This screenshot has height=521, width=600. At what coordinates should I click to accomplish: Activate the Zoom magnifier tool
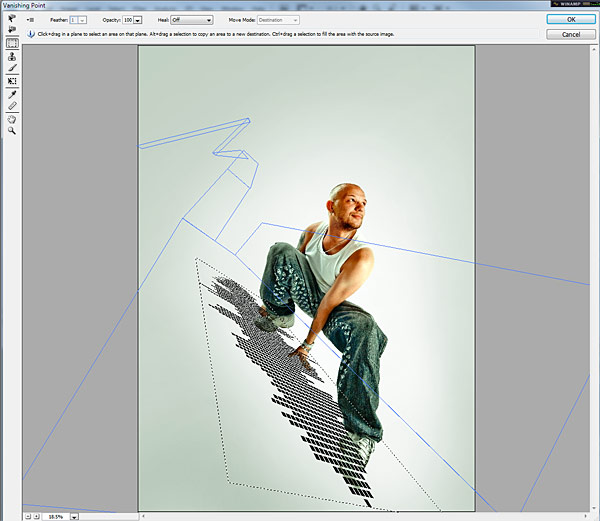coord(12,131)
